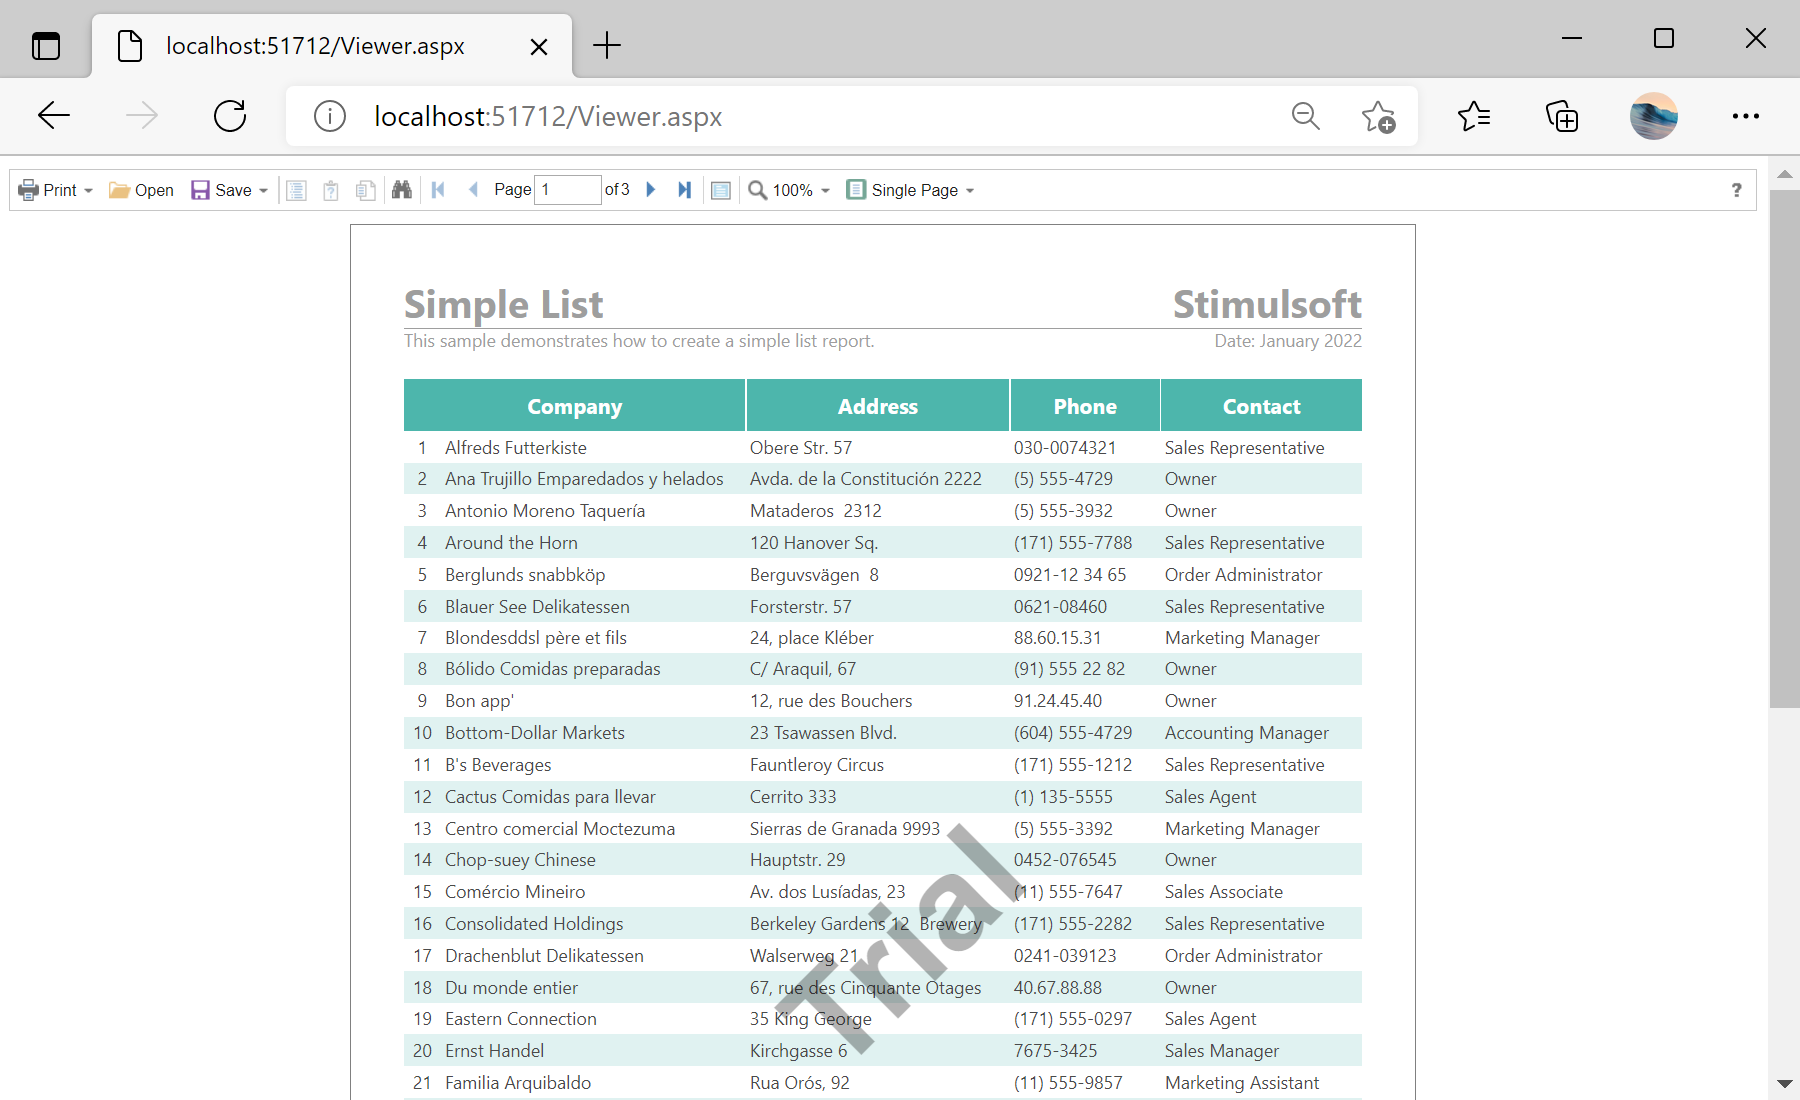Go to first page of the report
Viewport: 1800px width, 1100px height.
tap(438, 190)
